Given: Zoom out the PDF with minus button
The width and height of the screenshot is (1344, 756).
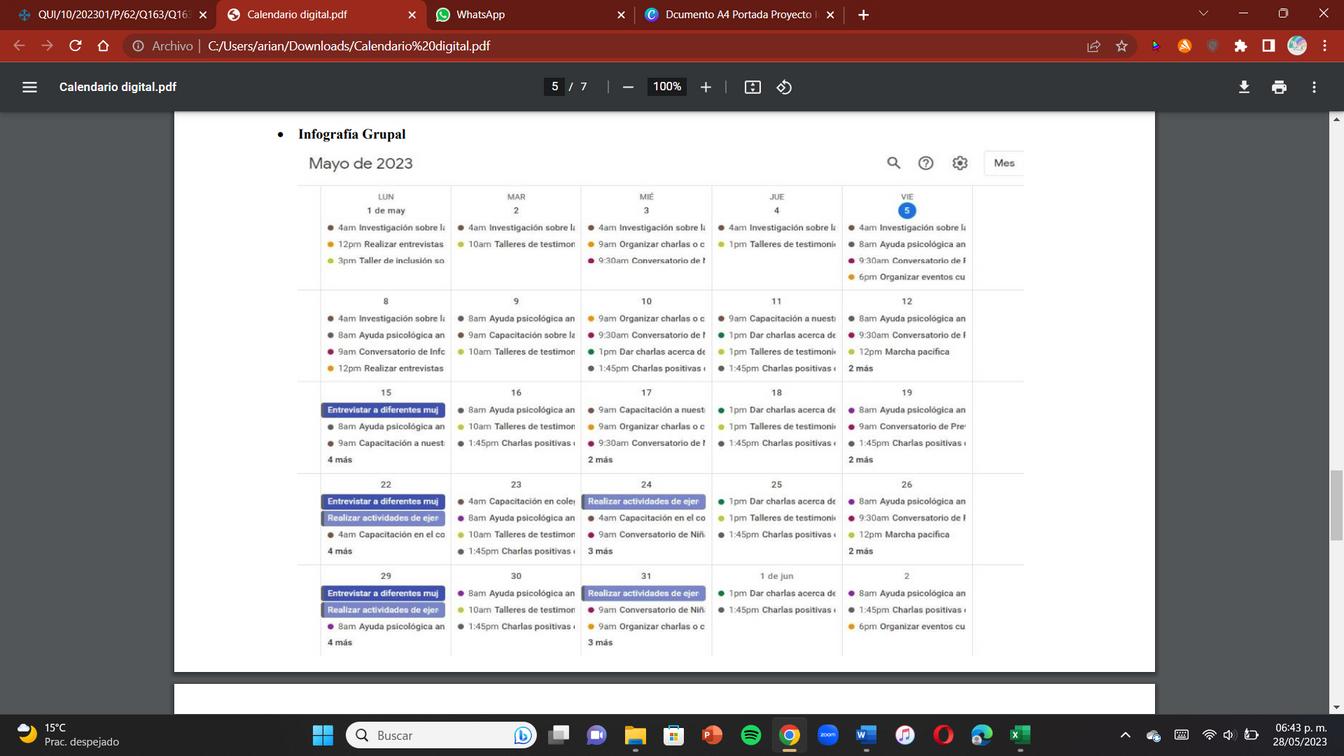Looking at the screenshot, I should click(x=628, y=87).
